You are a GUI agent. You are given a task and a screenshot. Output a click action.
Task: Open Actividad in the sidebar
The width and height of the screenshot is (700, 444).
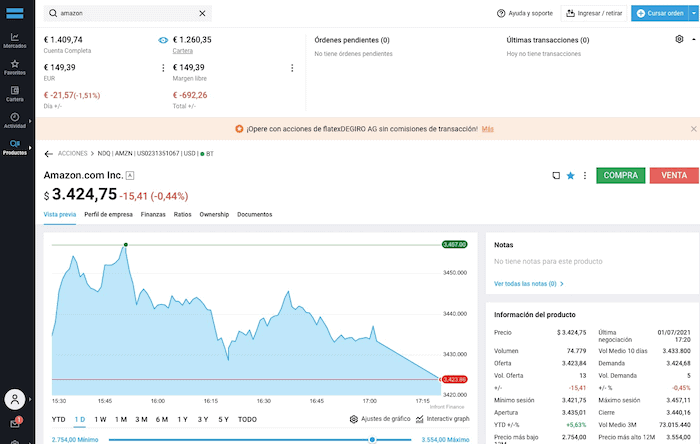coord(15,120)
